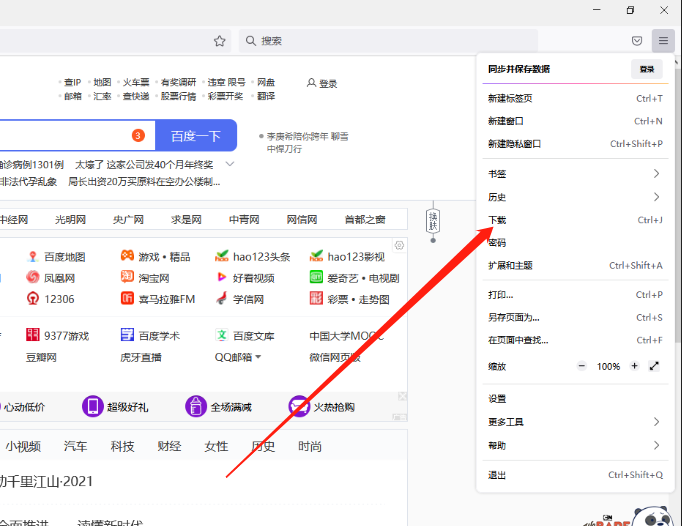Click the 全场满减 purple bag icon
The width and height of the screenshot is (682, 526).
(x=196, y=406)
